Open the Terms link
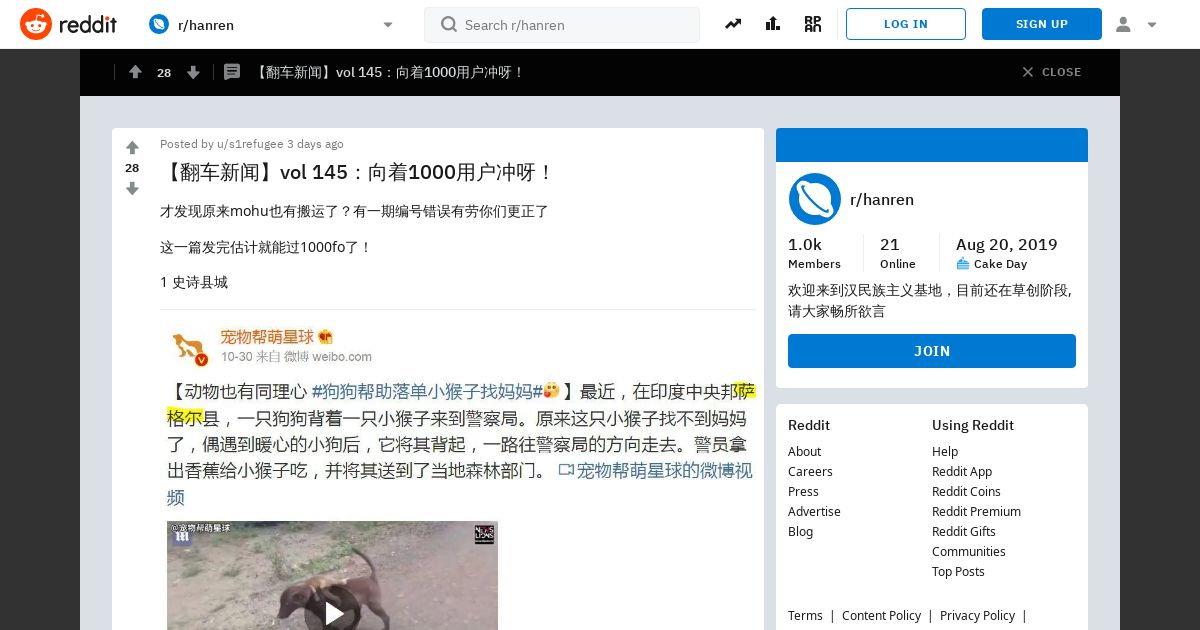Viewport: 1200px width, 630px height. tap(805, 616)
